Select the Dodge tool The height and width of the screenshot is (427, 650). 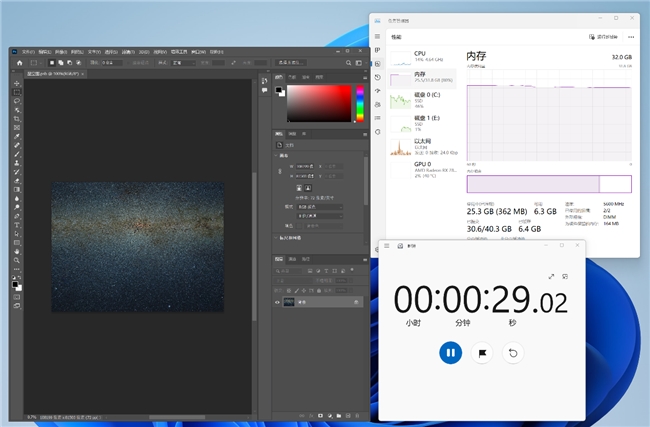pyautogui.click(x=17, y=207)
